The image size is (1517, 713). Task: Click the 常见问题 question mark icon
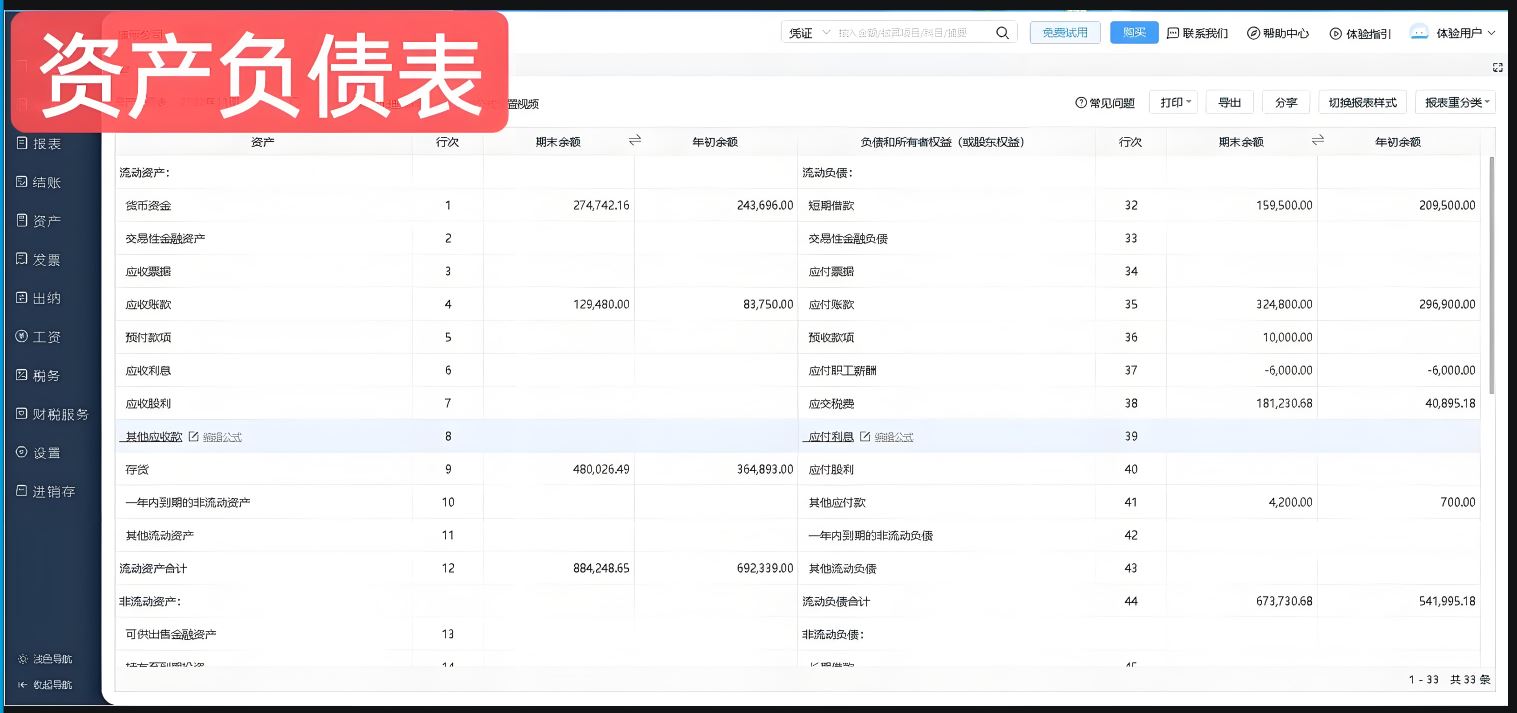[x=1080, y=103]
